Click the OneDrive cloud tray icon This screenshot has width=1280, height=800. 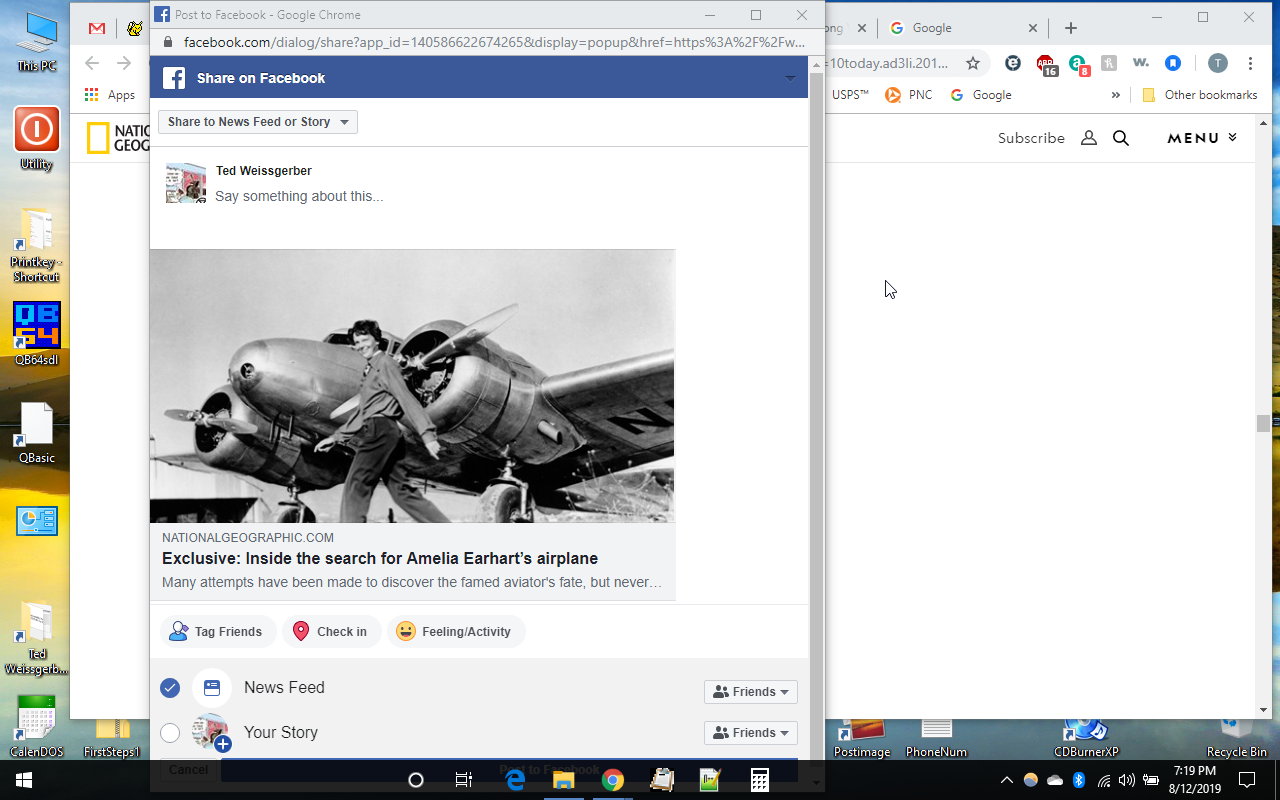pos(1055,780)
